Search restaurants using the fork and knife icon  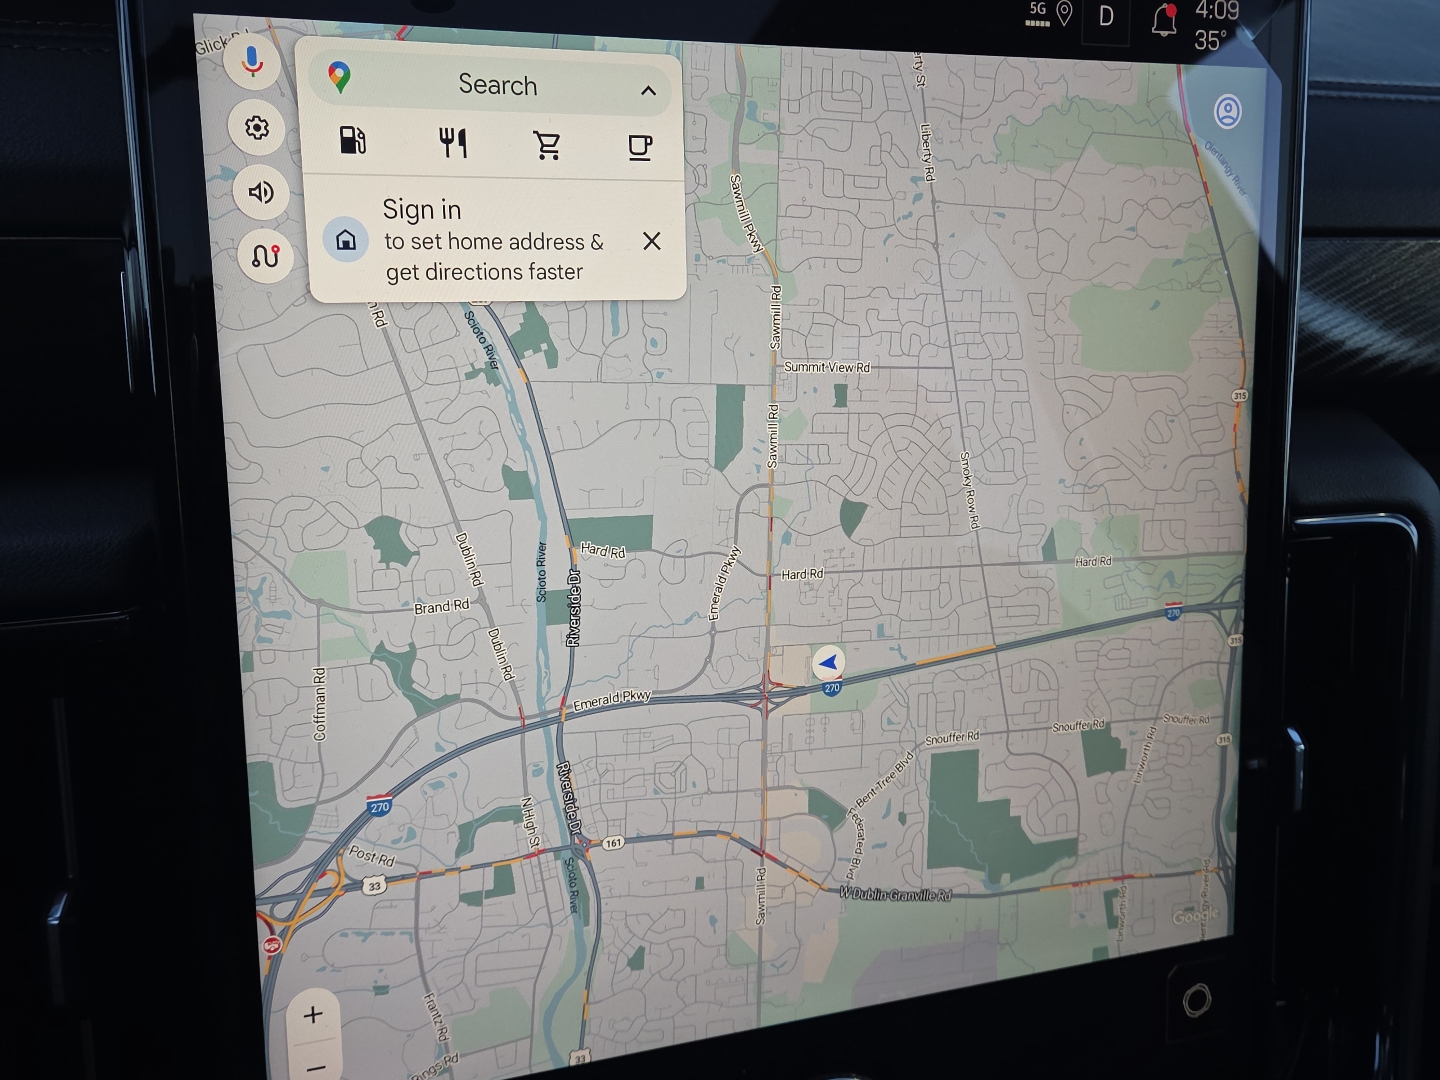(x=453, y=143)
